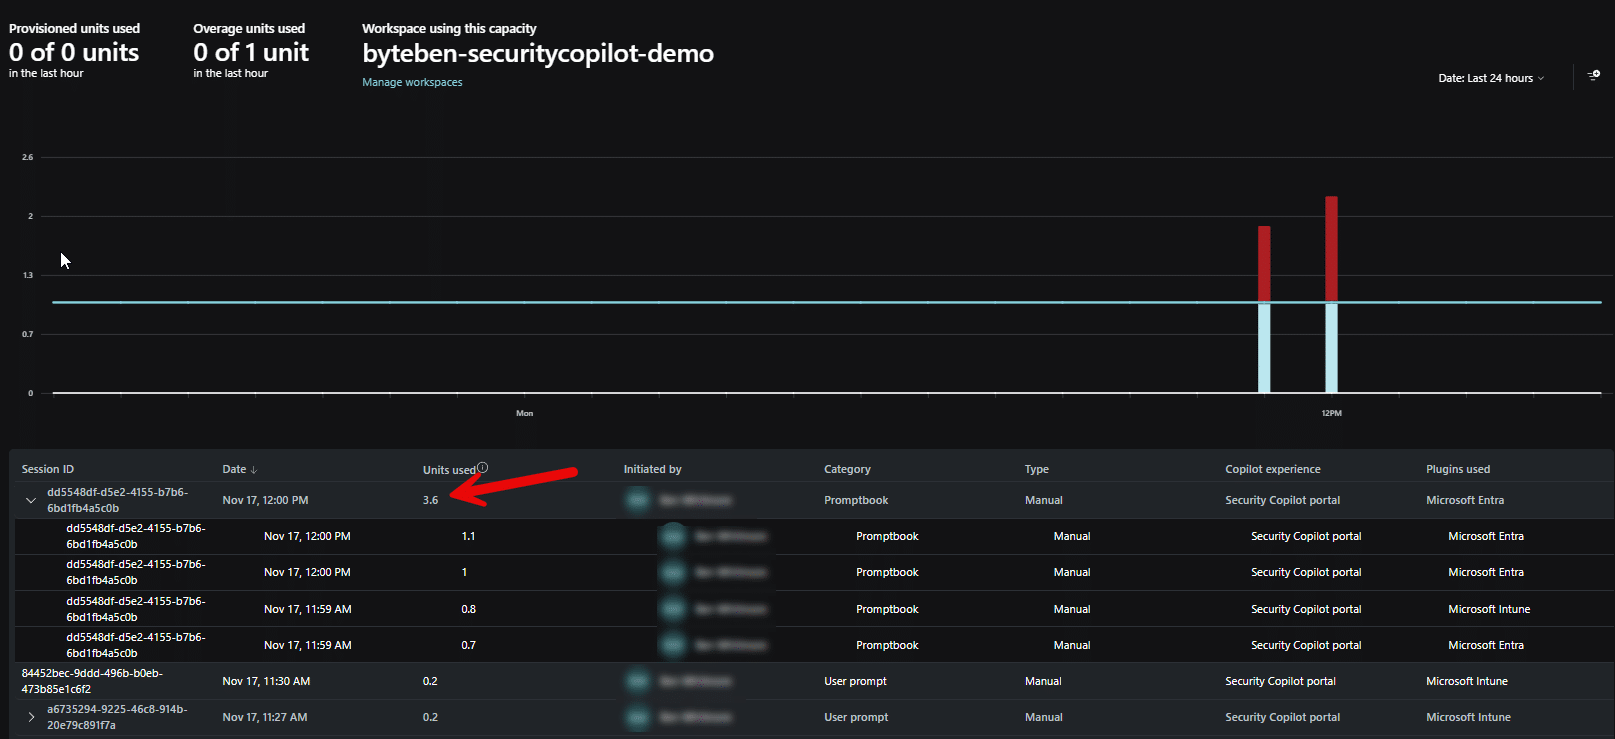
Task: Click the avatar in the 3.6 units row
Action: (637, 500)
